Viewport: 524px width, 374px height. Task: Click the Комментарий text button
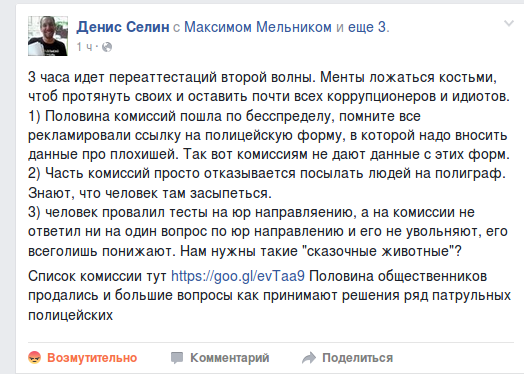point(230,358)
